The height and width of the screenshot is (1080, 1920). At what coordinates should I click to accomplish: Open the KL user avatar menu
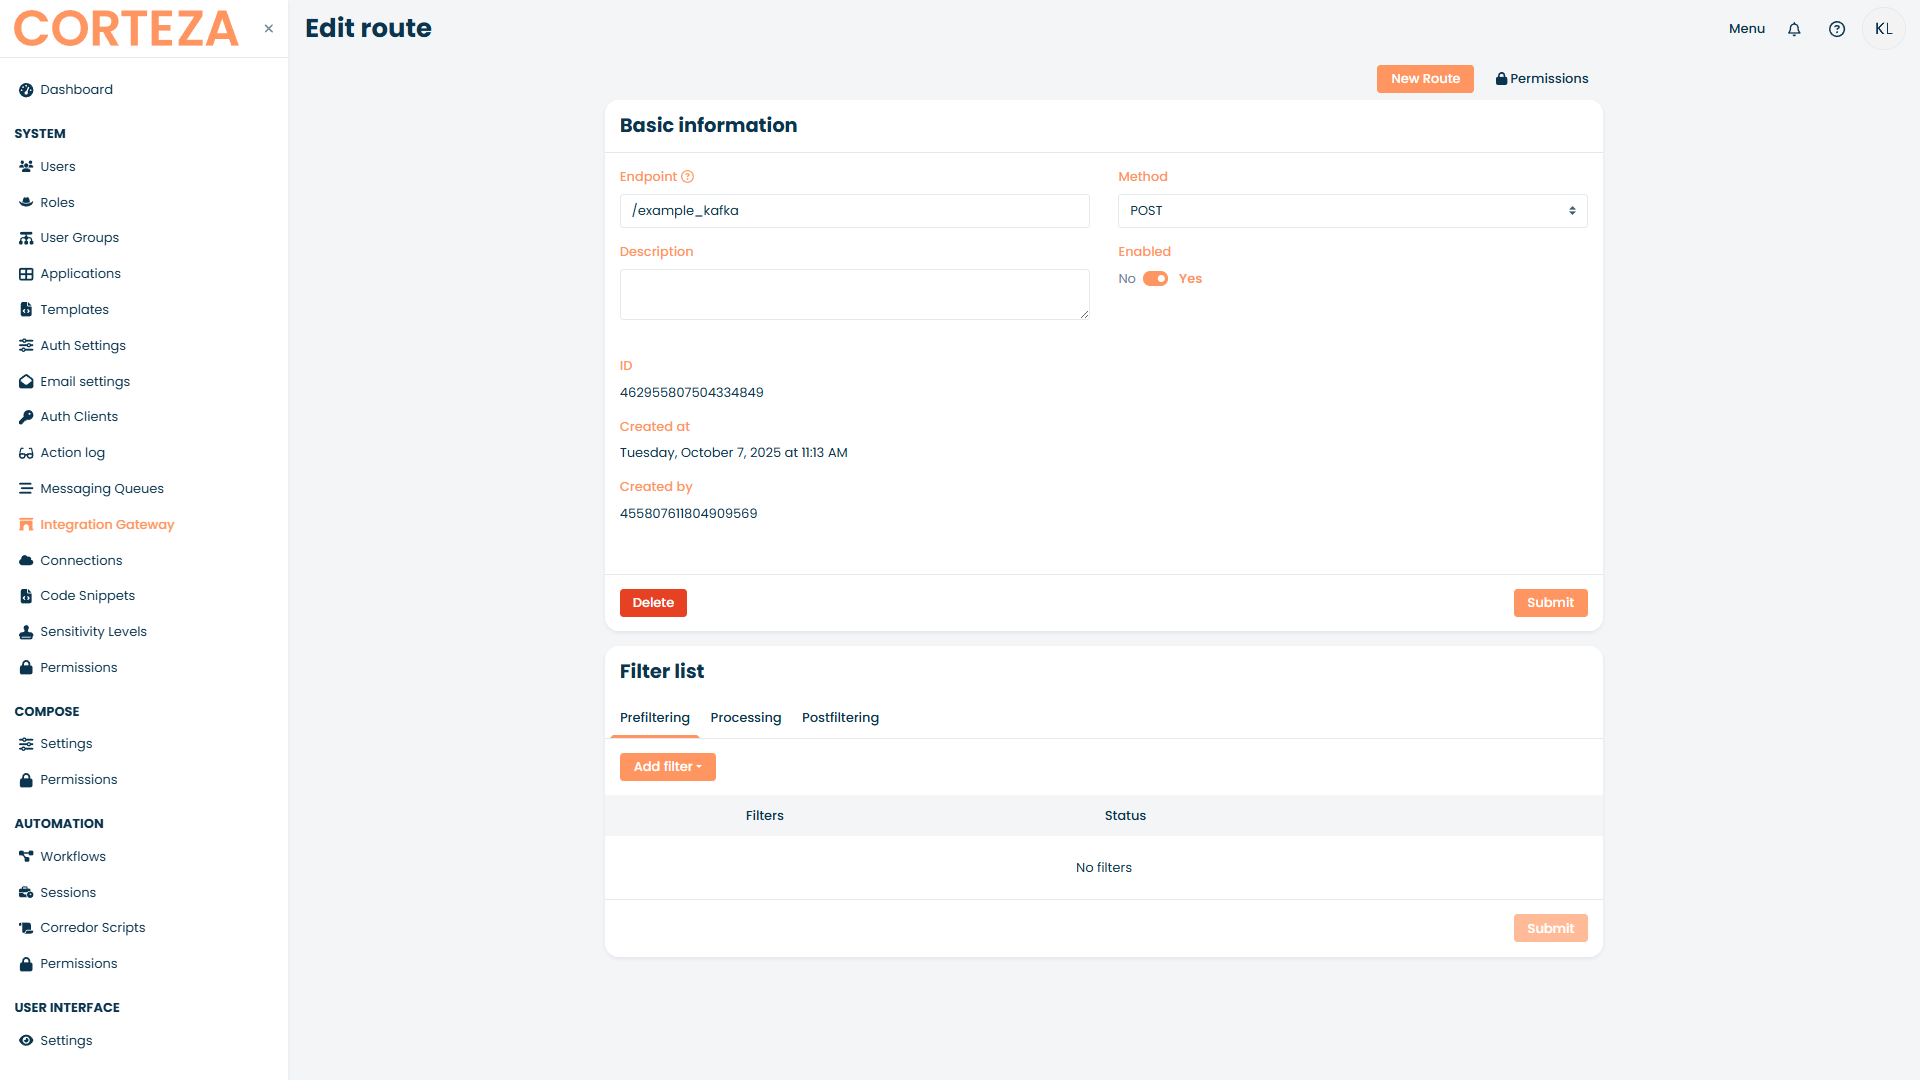coord(1883,29)
